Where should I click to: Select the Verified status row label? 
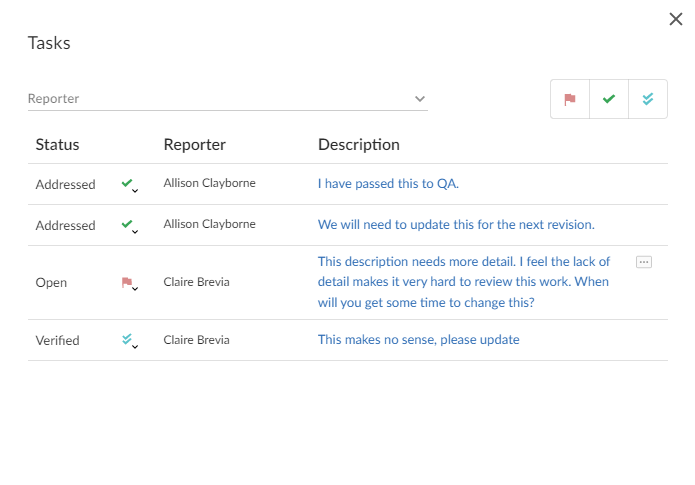[x=58, y=340]
